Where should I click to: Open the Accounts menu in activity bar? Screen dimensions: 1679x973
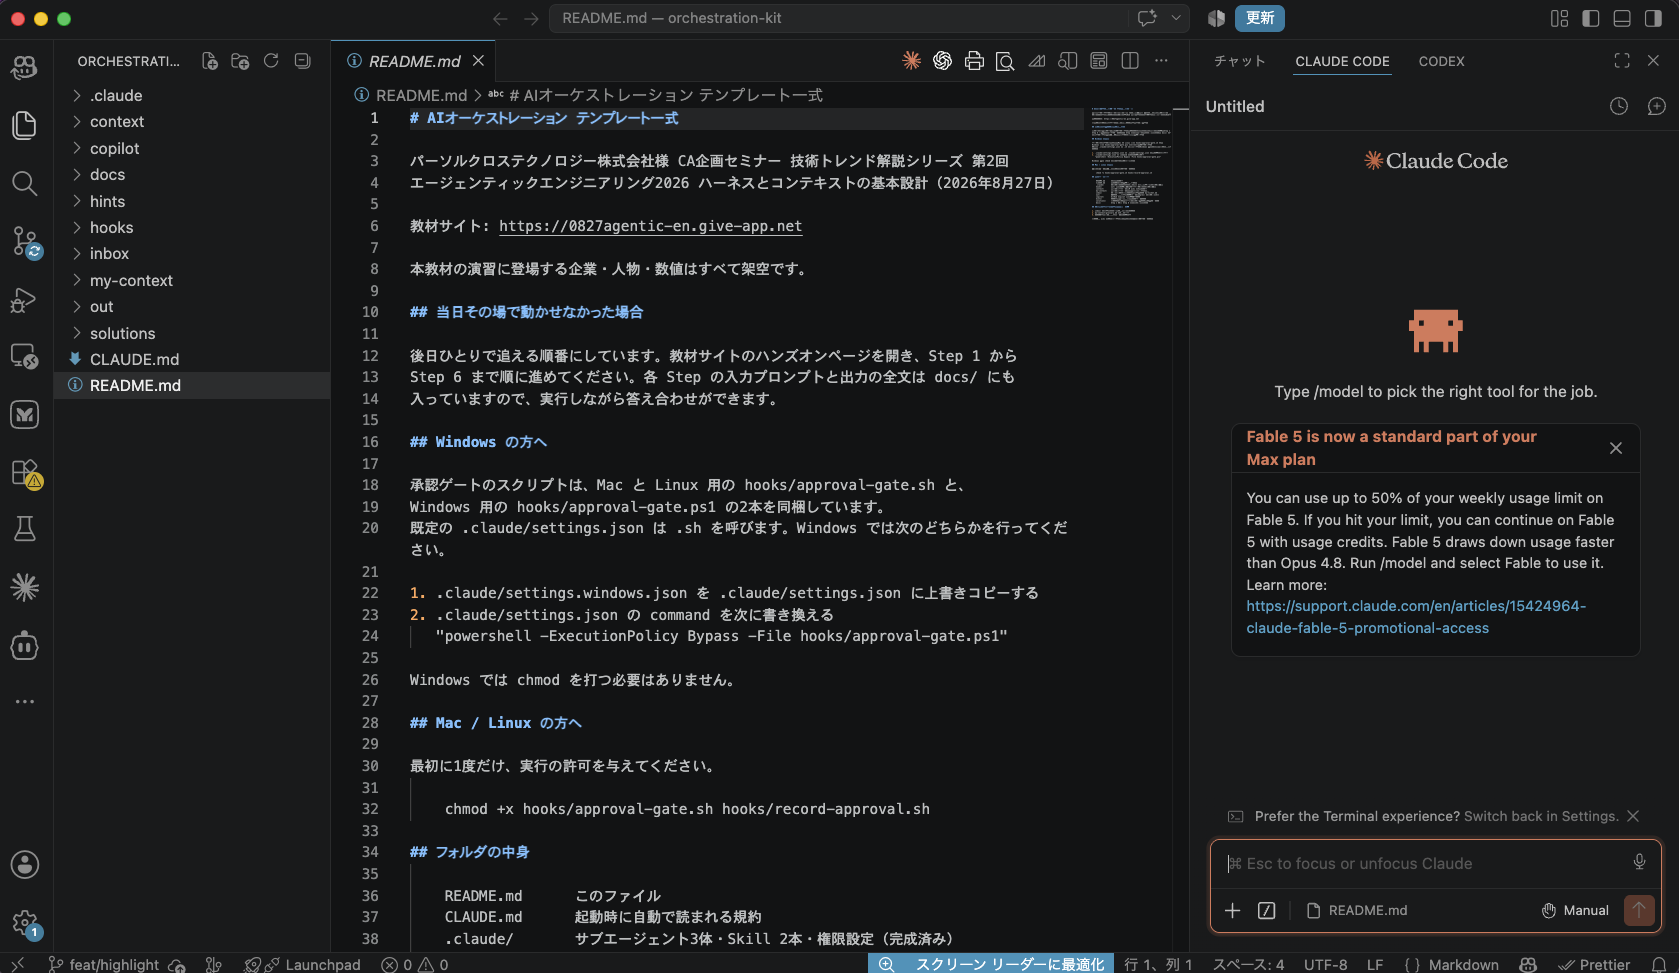pyautogui.click(x=24, y=865)
